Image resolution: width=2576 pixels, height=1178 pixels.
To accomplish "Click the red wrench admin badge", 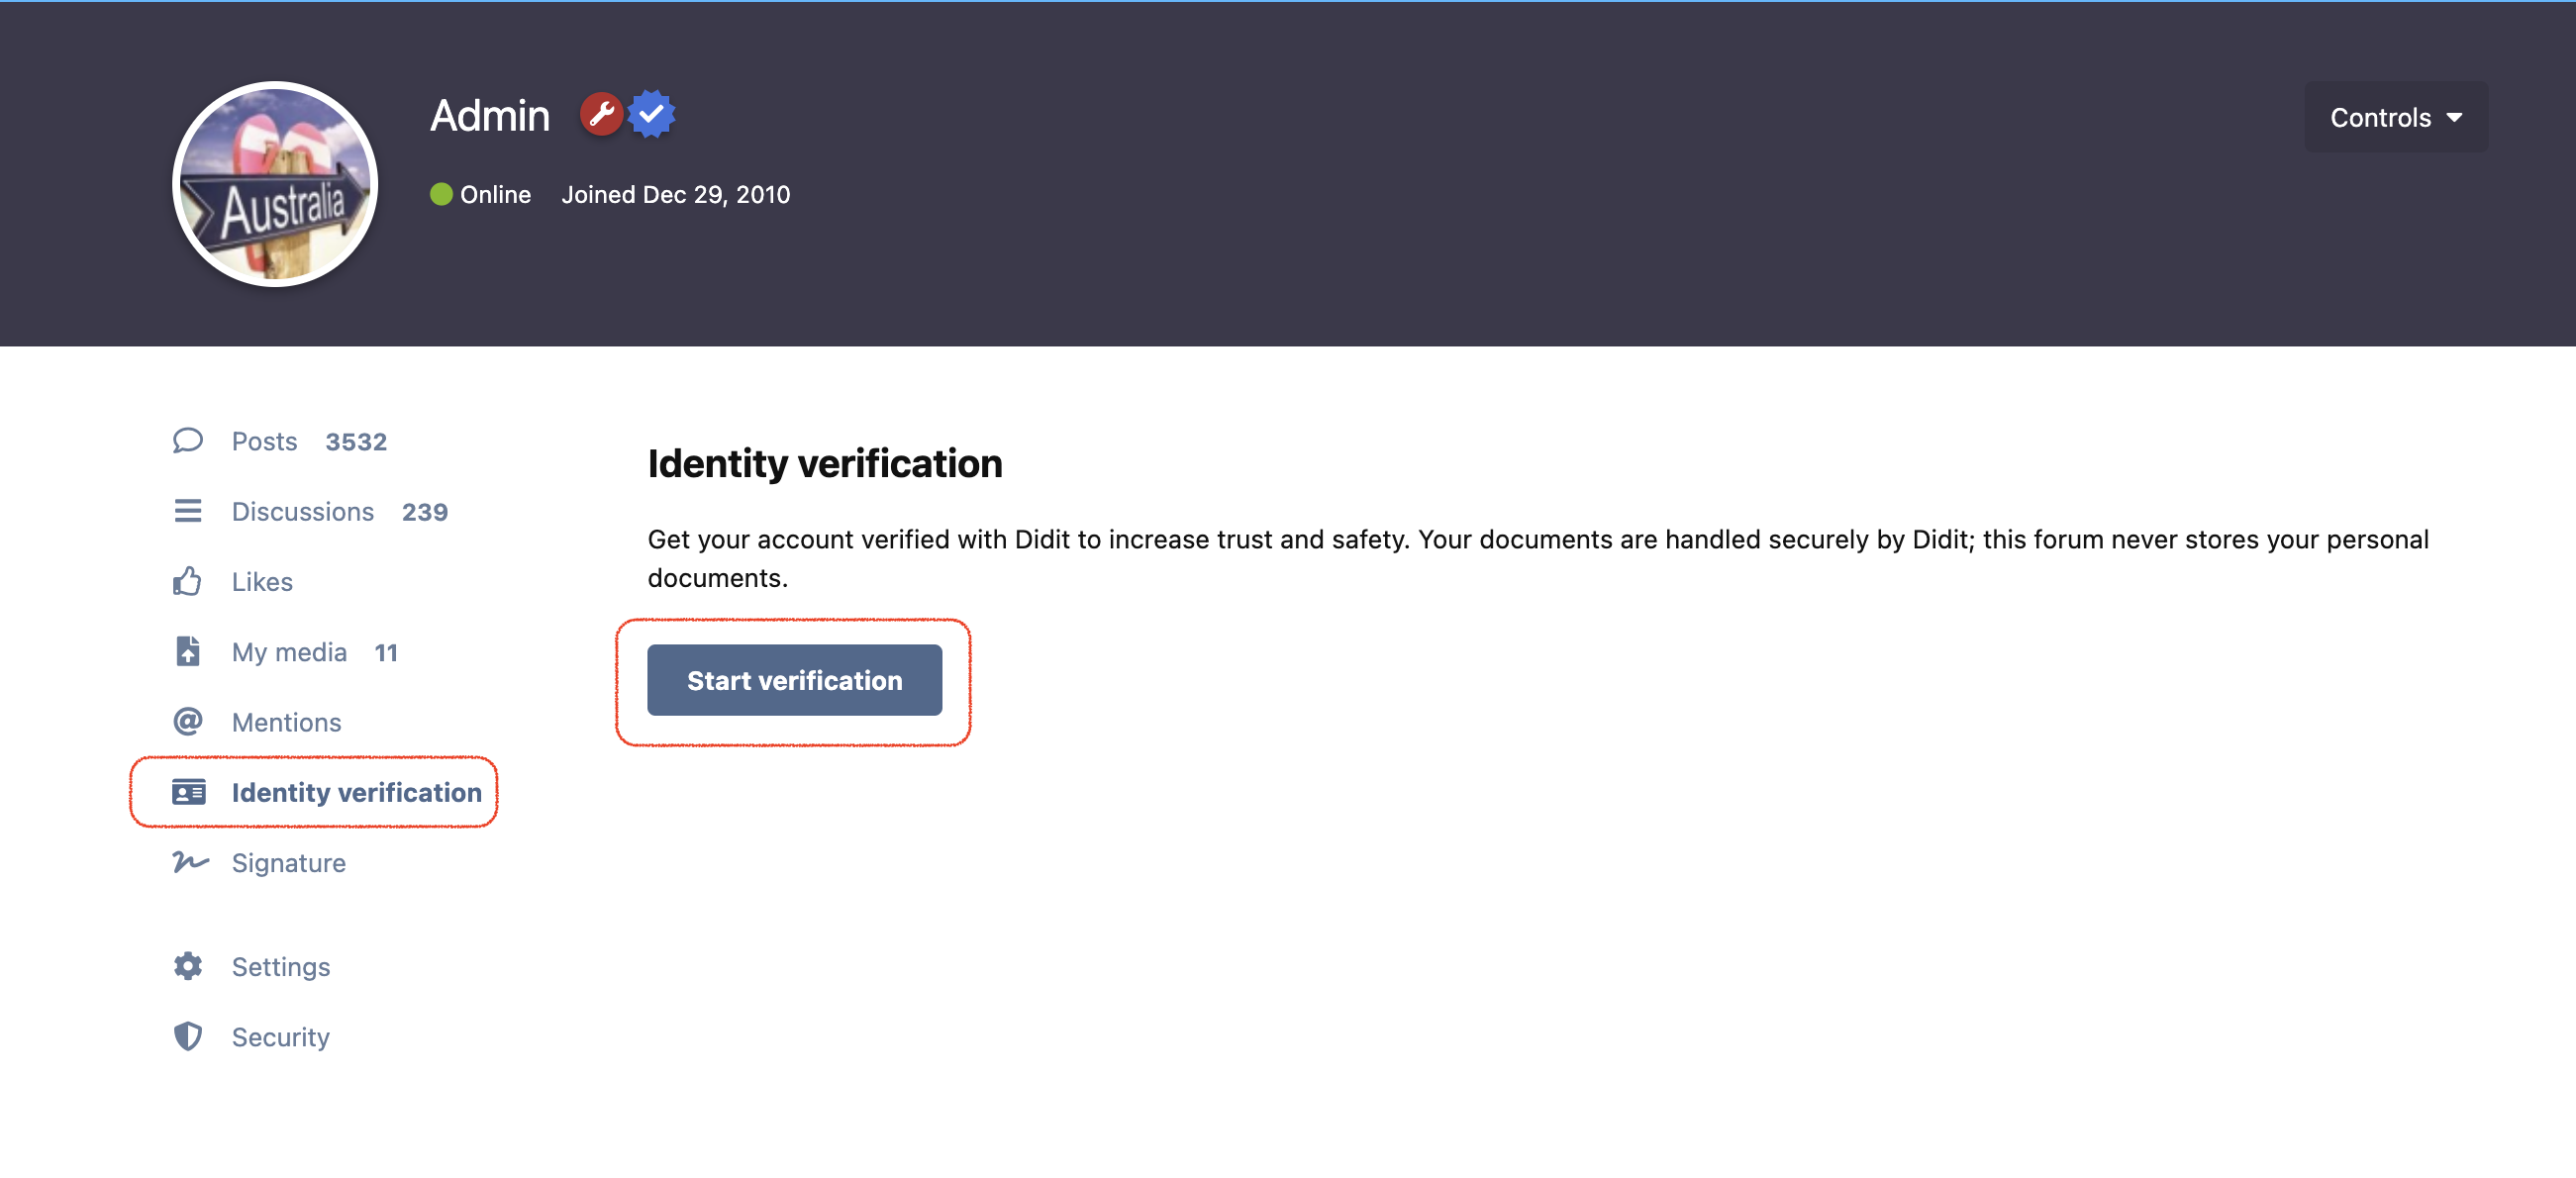I will click(601, 115).
